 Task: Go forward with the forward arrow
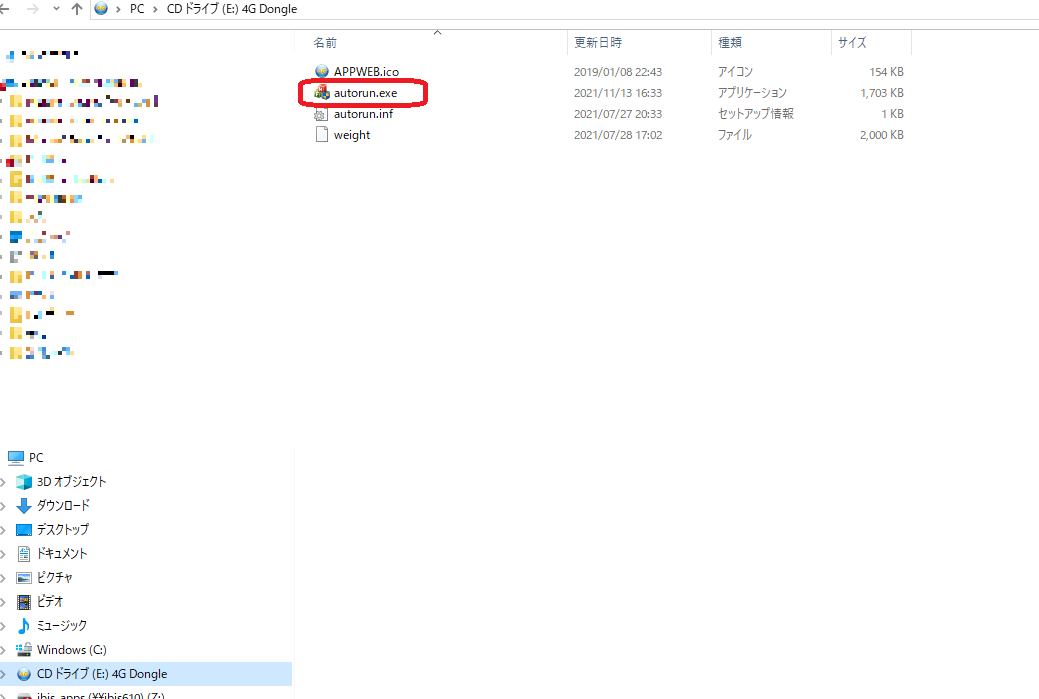click(x=32, y=9)
